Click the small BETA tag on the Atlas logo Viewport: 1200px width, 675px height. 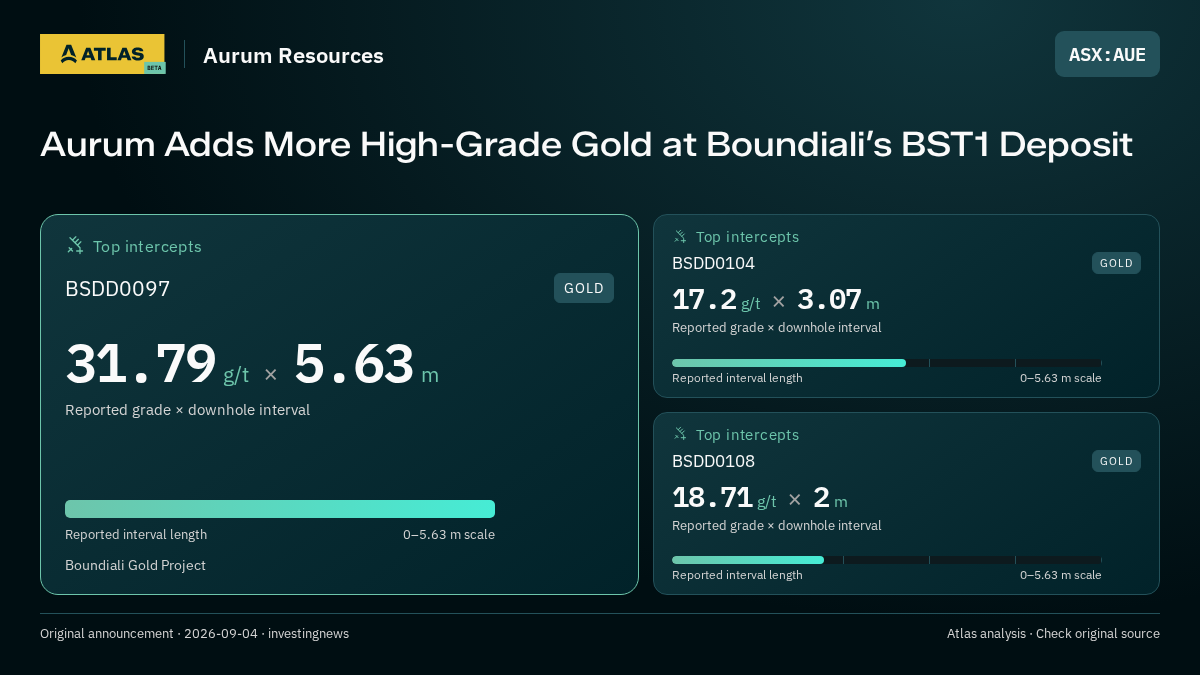(x=154, y=68)
